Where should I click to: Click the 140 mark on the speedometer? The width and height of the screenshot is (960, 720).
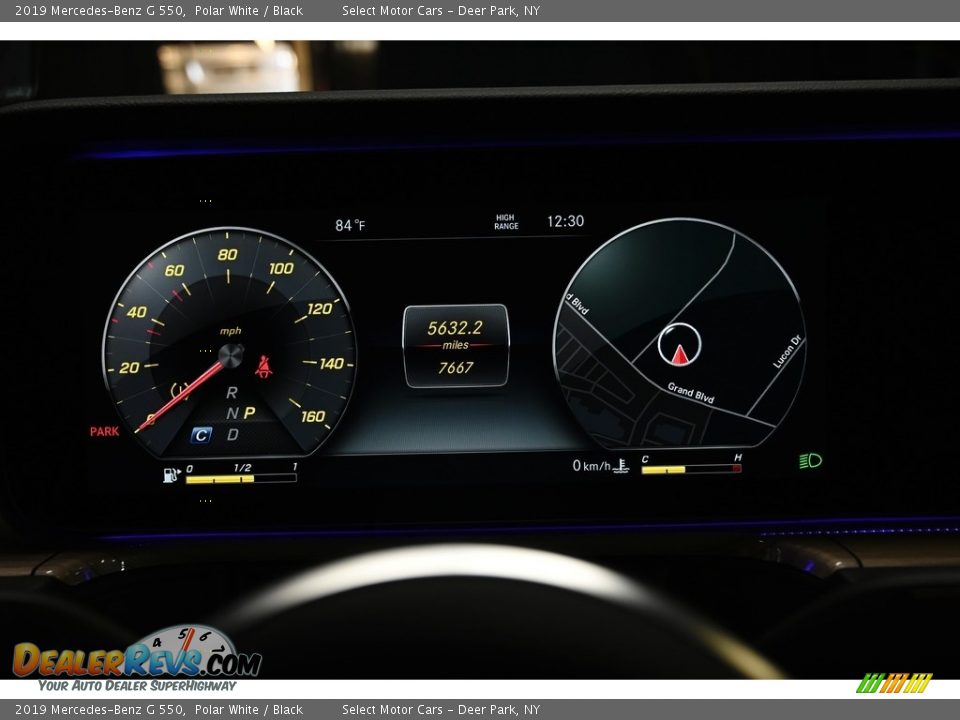coord(332,364)
